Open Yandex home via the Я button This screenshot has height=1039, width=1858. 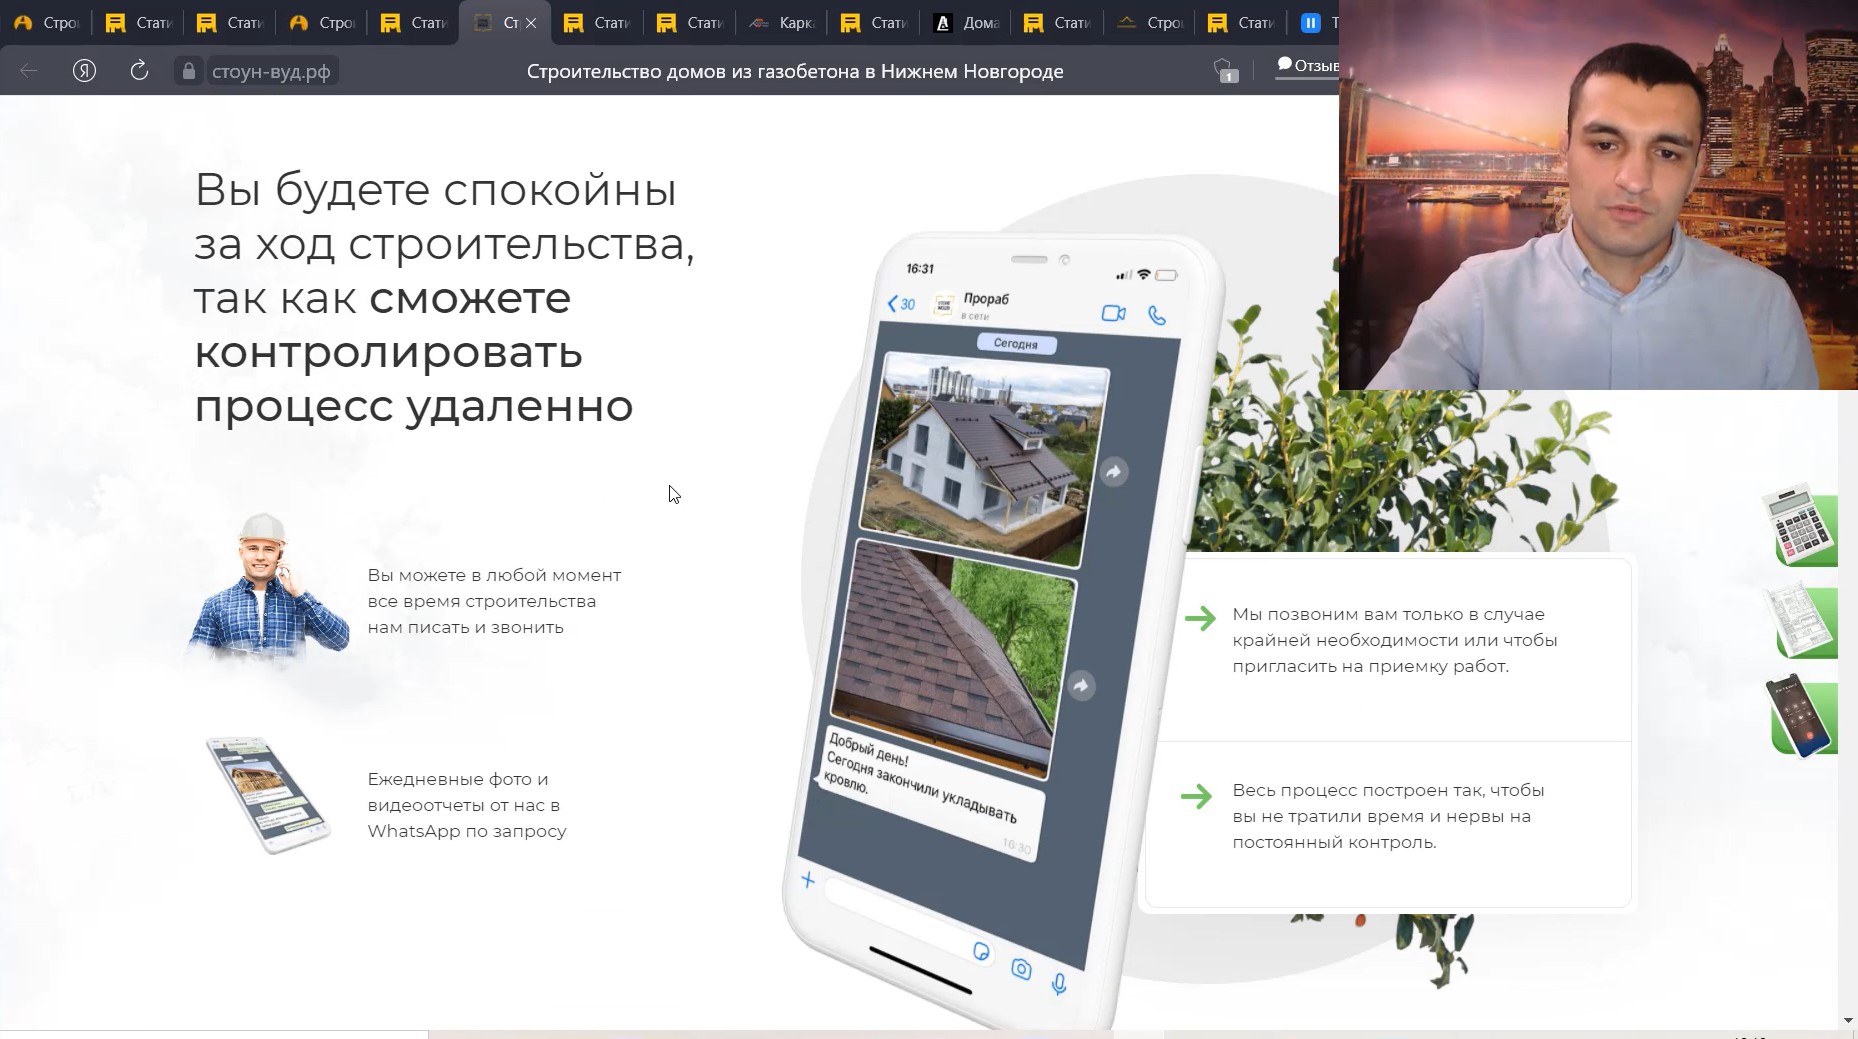84,71
